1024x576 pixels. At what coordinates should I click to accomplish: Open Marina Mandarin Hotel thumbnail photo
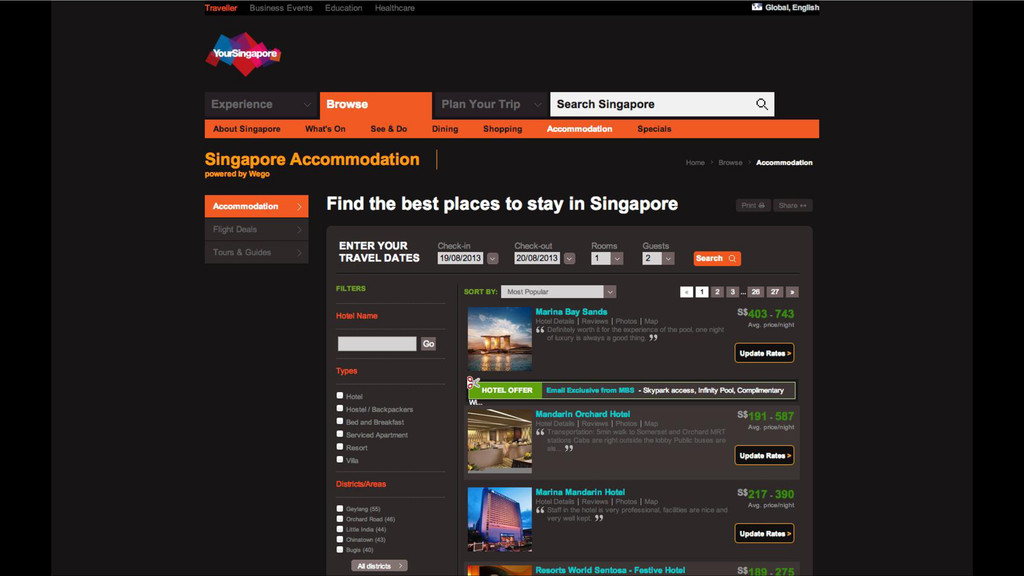point(500,519)
